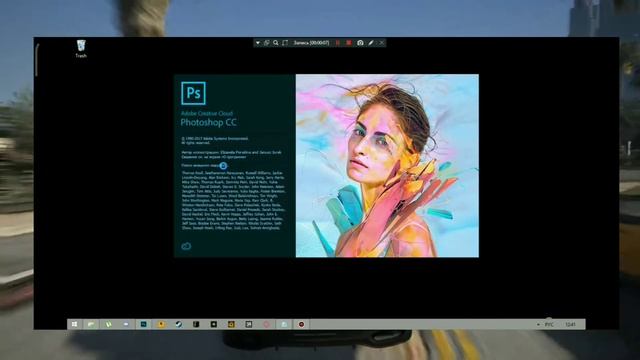Switch the РУС input language indicator
The width and height of the screenshot is (640, 360).
(x=549, y=324)
